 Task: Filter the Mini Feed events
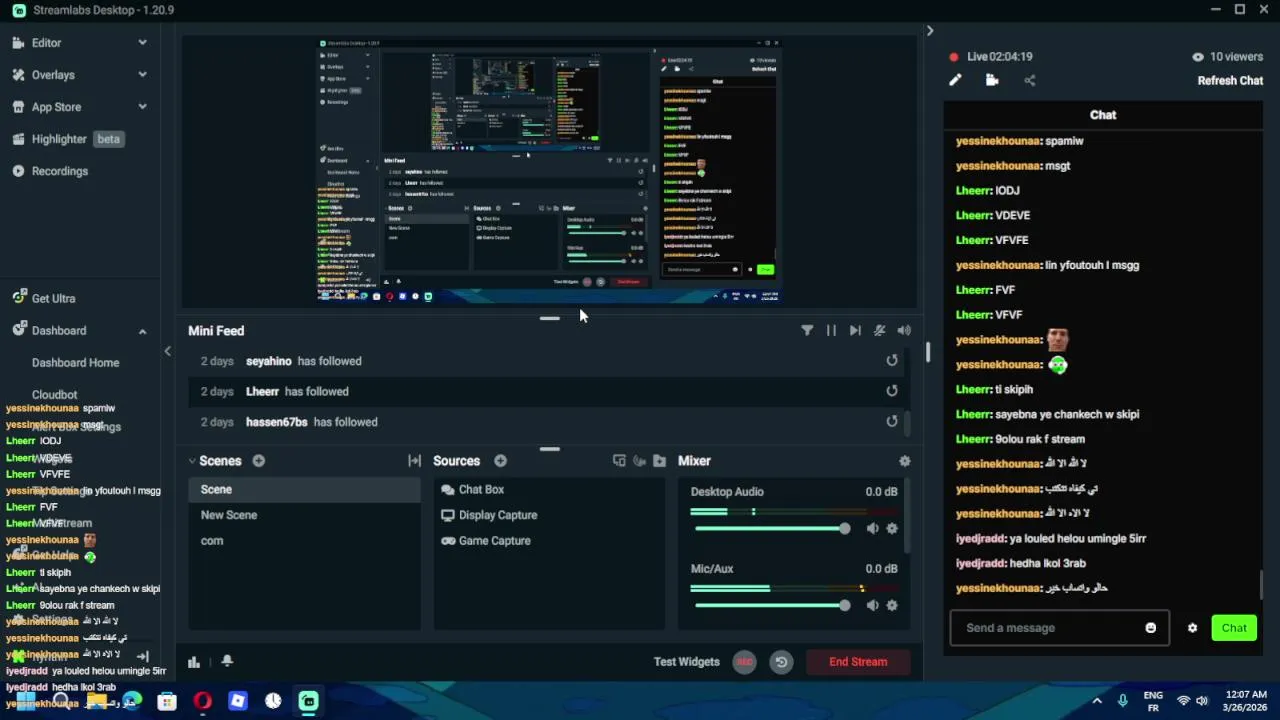click(807, 331)
